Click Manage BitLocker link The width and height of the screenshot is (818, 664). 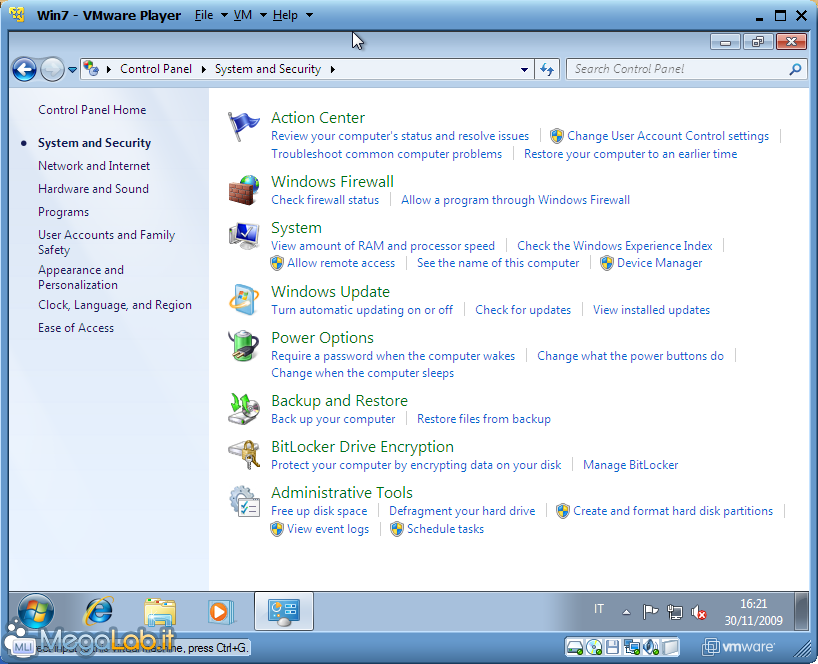pos(630,465)
